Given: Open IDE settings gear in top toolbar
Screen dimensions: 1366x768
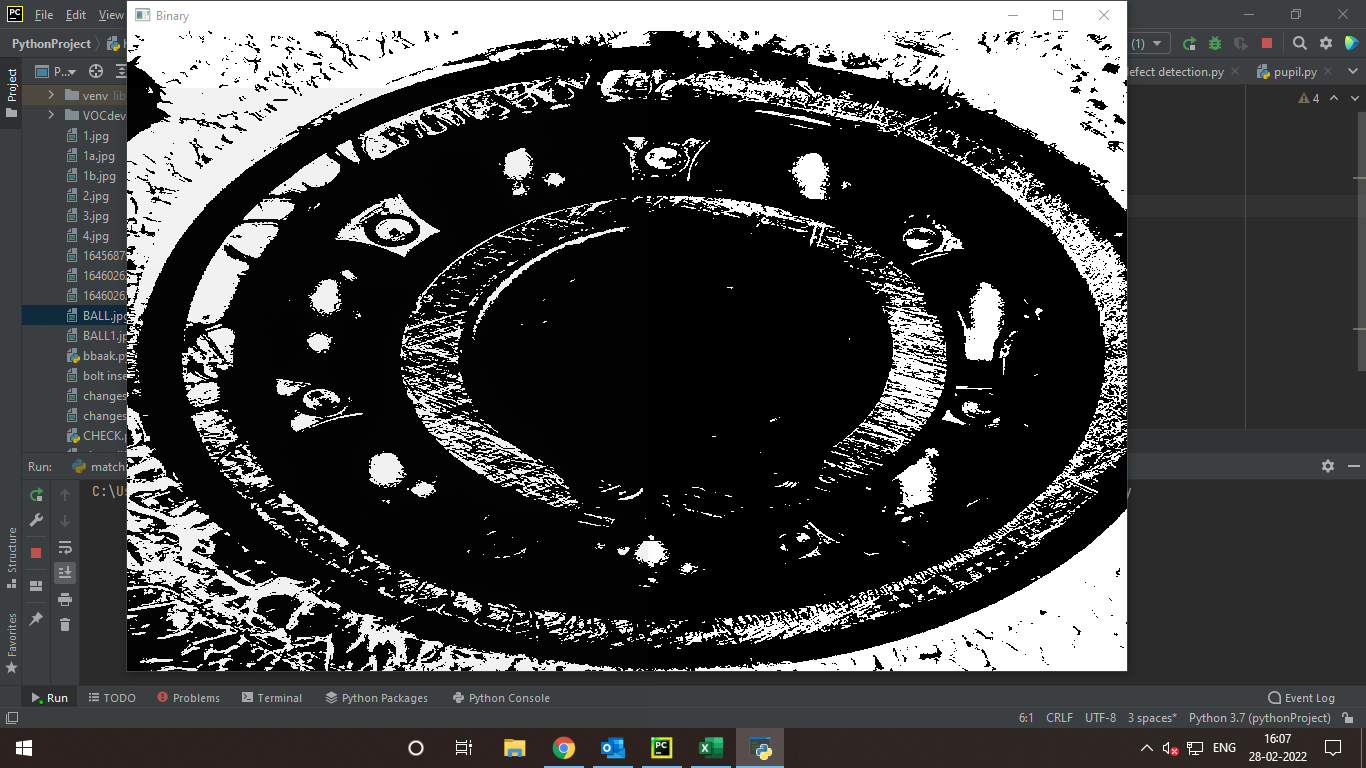Looking at the screenshot, I should tap(1326, 44).
